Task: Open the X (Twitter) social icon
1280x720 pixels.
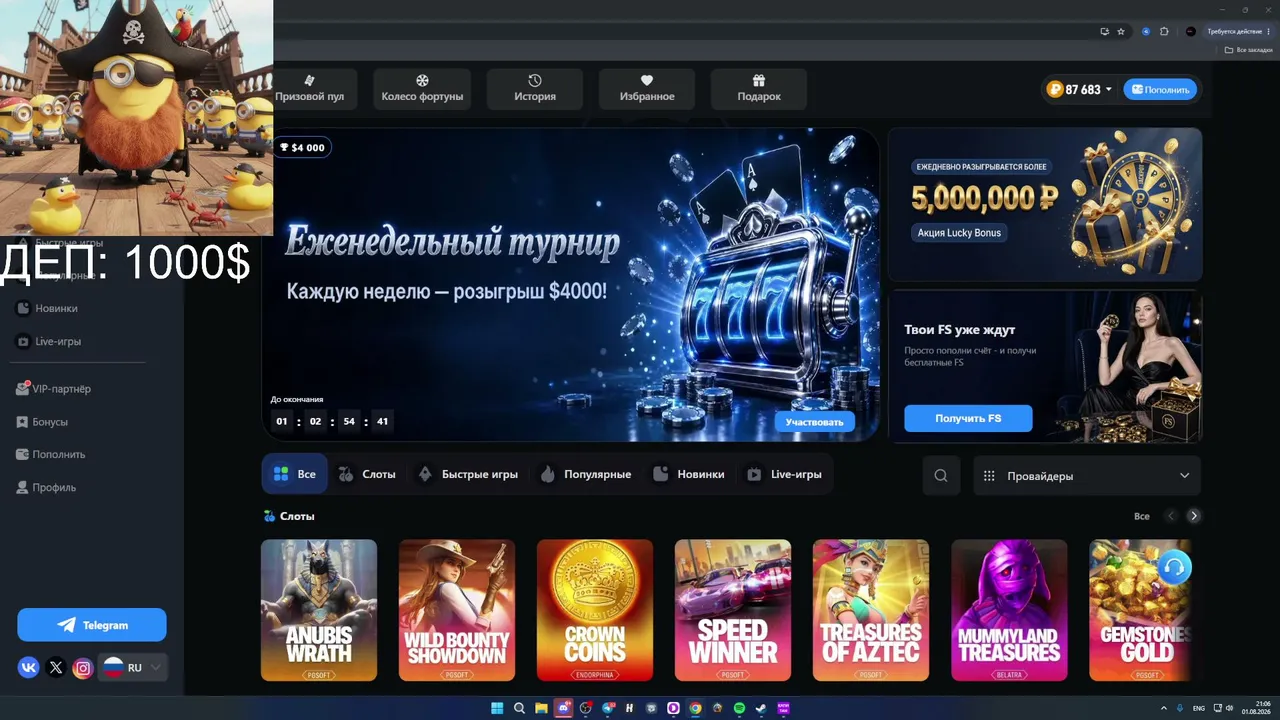Action: click(x=56, y=667)
